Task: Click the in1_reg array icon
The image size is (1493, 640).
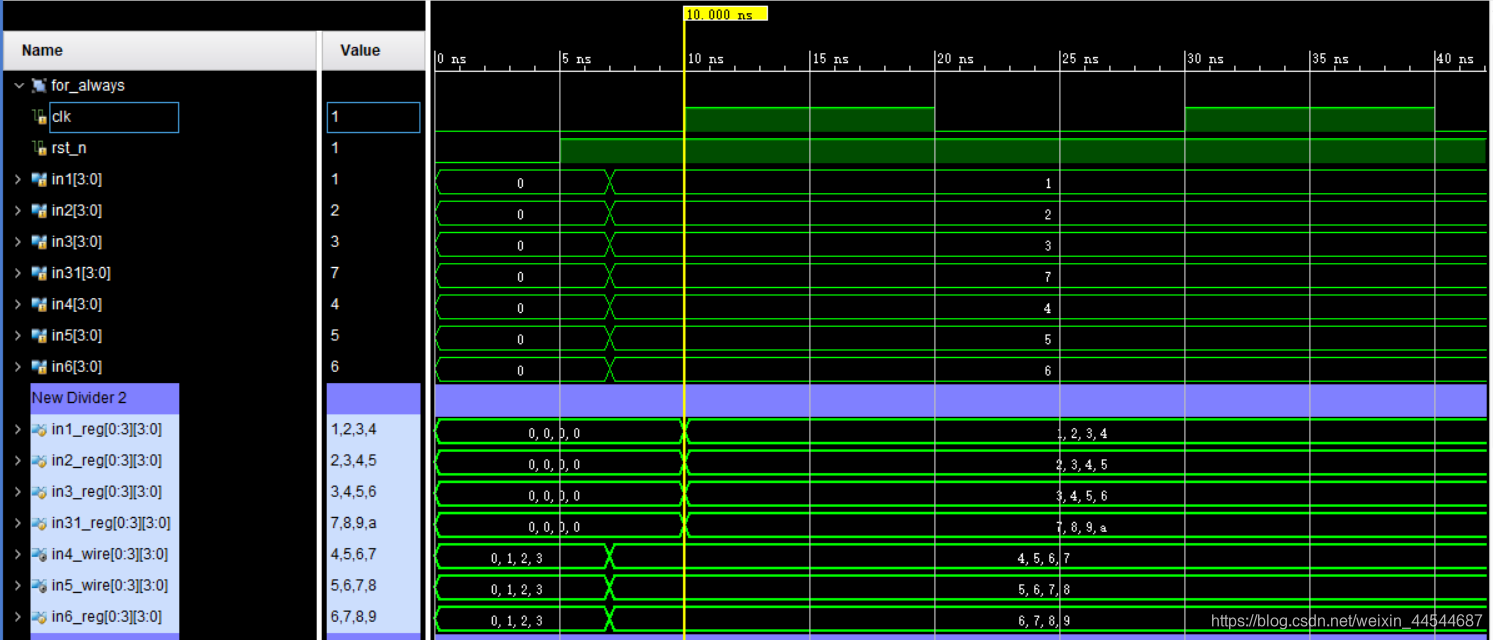Action: (x=39, y=429)
